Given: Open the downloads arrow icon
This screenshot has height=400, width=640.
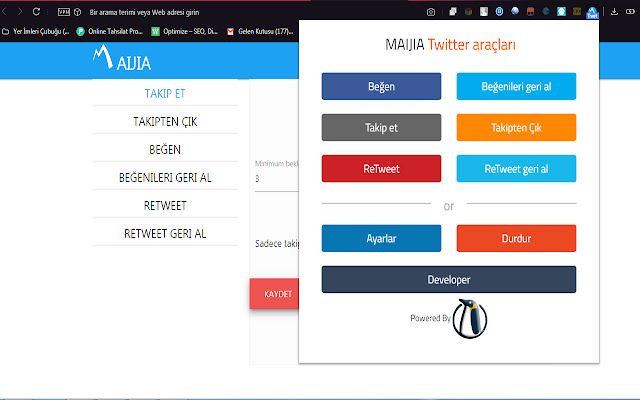Looking at the screenshot, I should [614, 12].
